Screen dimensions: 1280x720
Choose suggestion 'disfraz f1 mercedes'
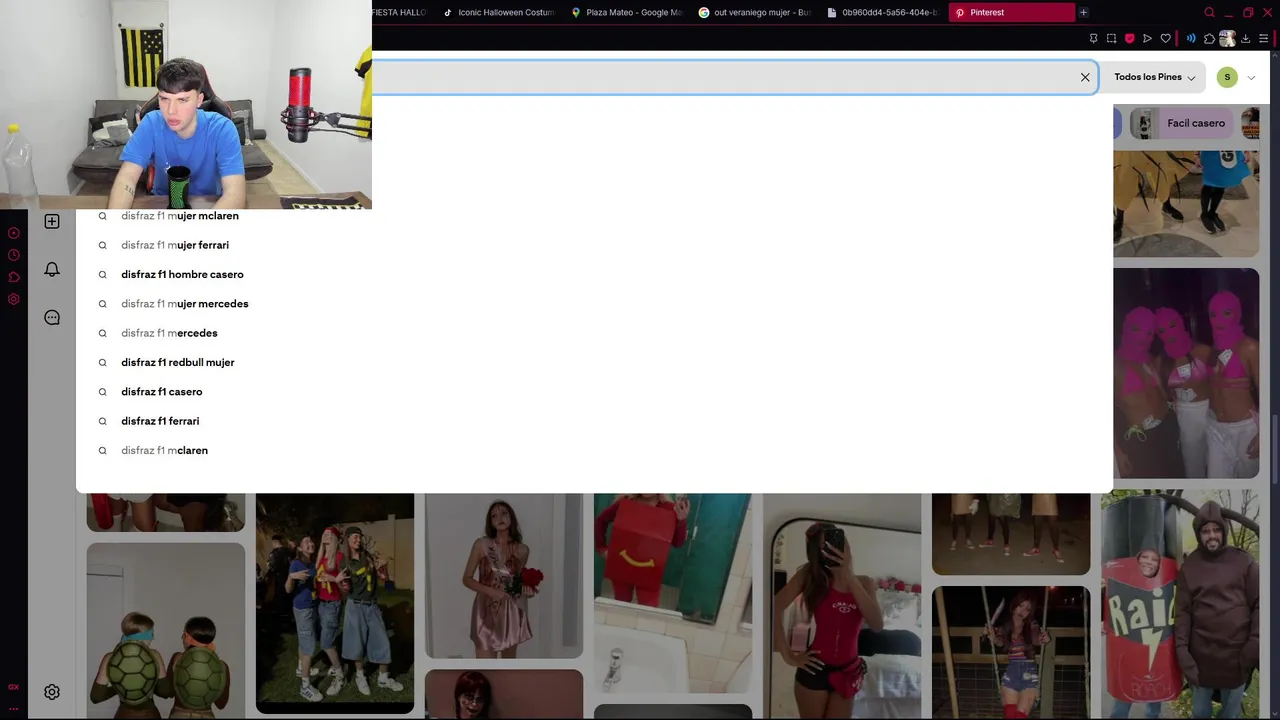click(x=169, y=333)
